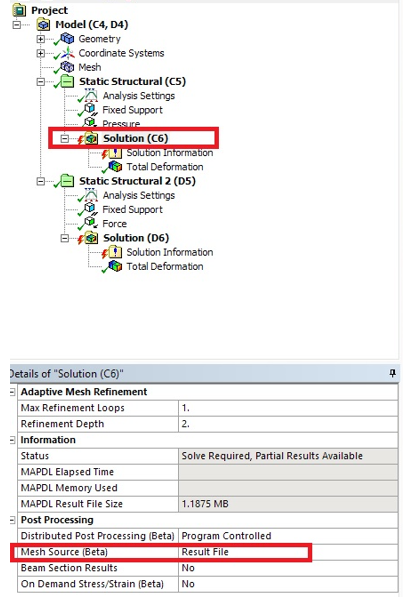Screen dimensions: 403x597
Task: Select Analysis Settings under Static Structural (C5)
Action: 139,96
